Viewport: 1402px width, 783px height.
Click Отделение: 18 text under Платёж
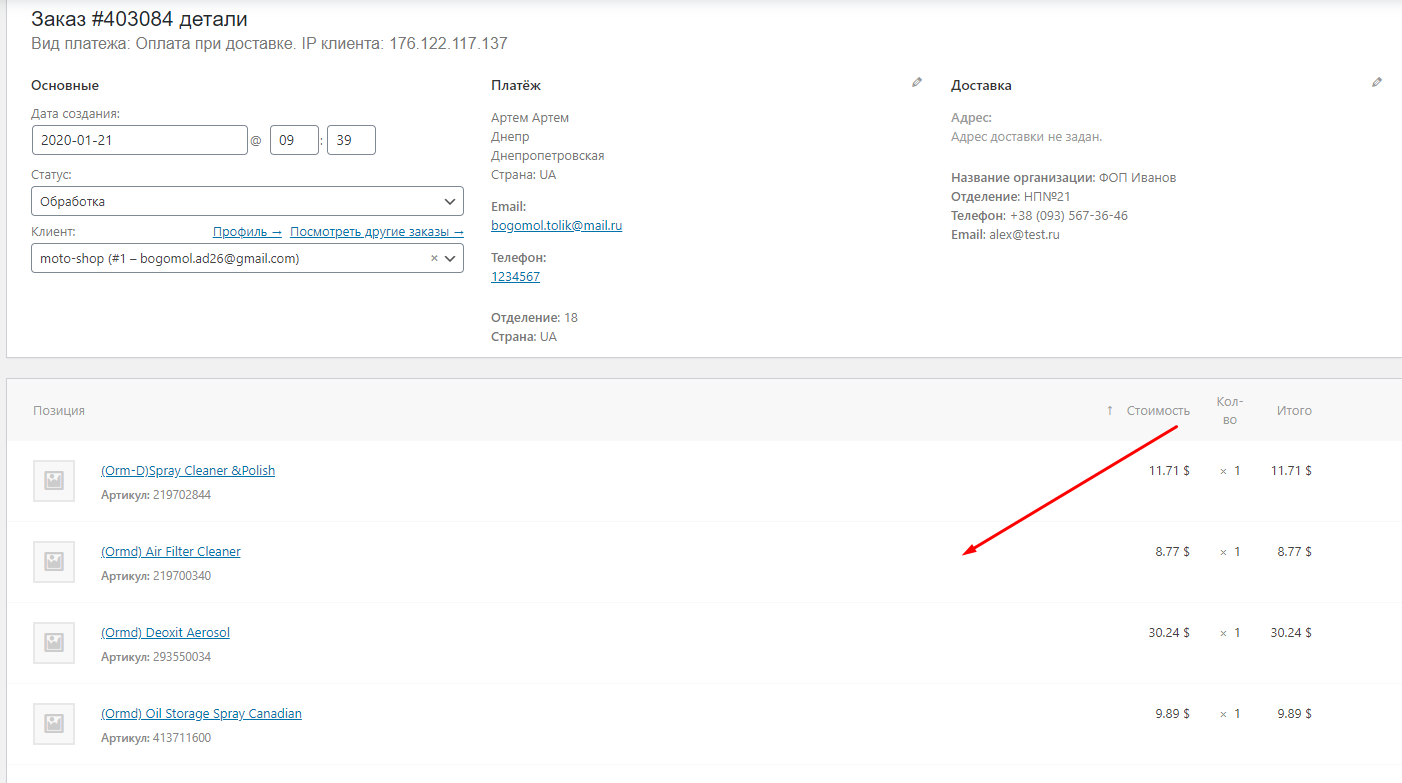coord(534,318)
